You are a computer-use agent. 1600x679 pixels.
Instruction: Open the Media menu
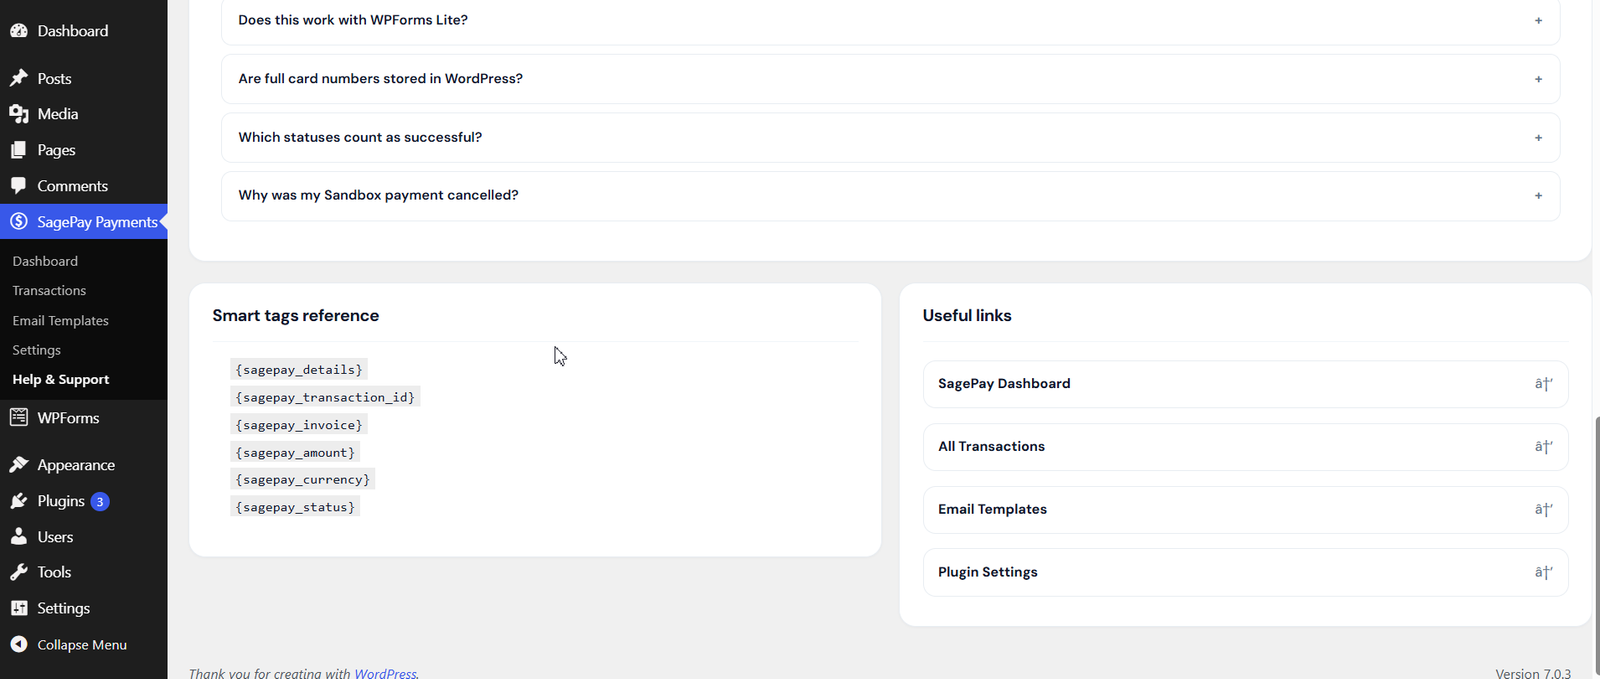84,114
